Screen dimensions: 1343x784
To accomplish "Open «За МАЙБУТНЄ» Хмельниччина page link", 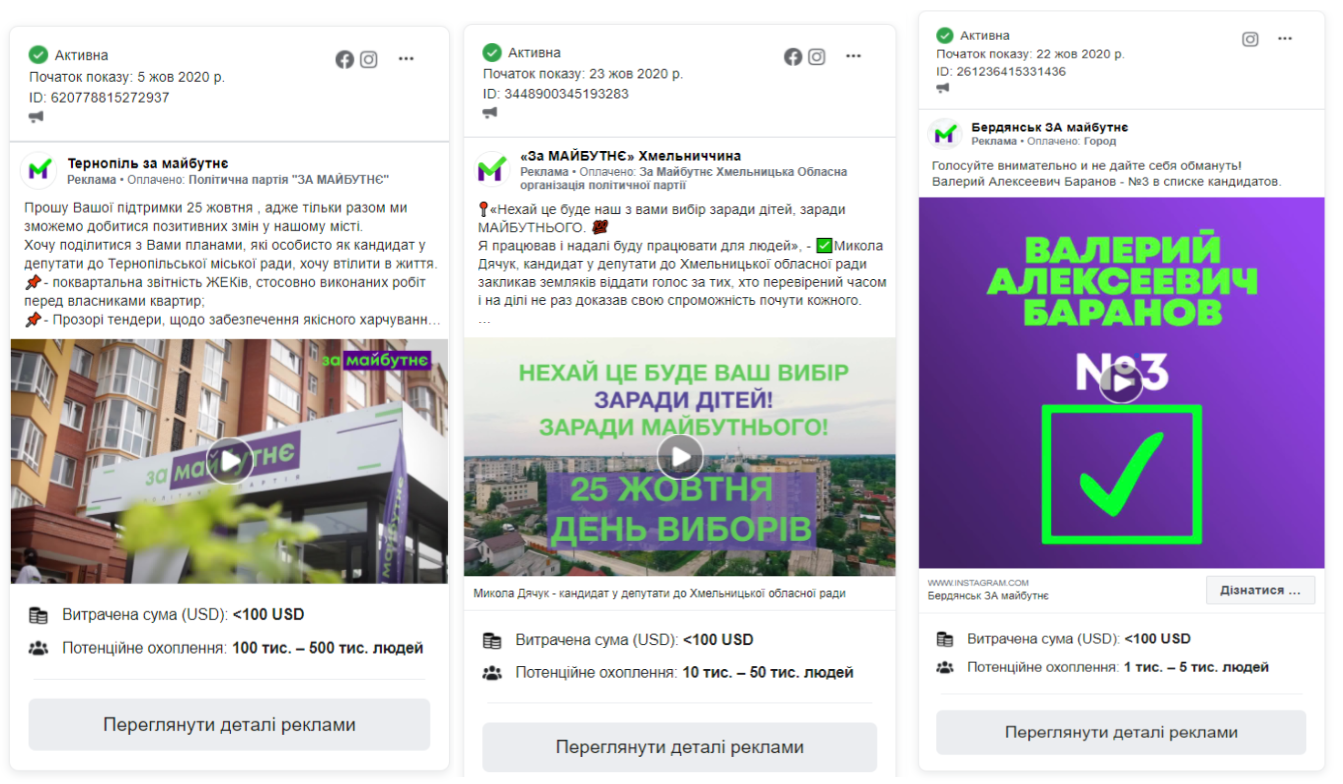I will [631, 156].
